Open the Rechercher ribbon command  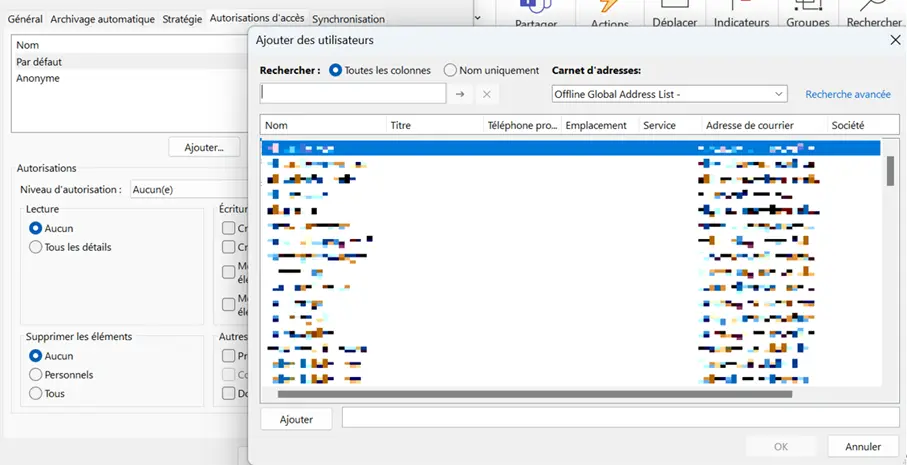(873, 16)
